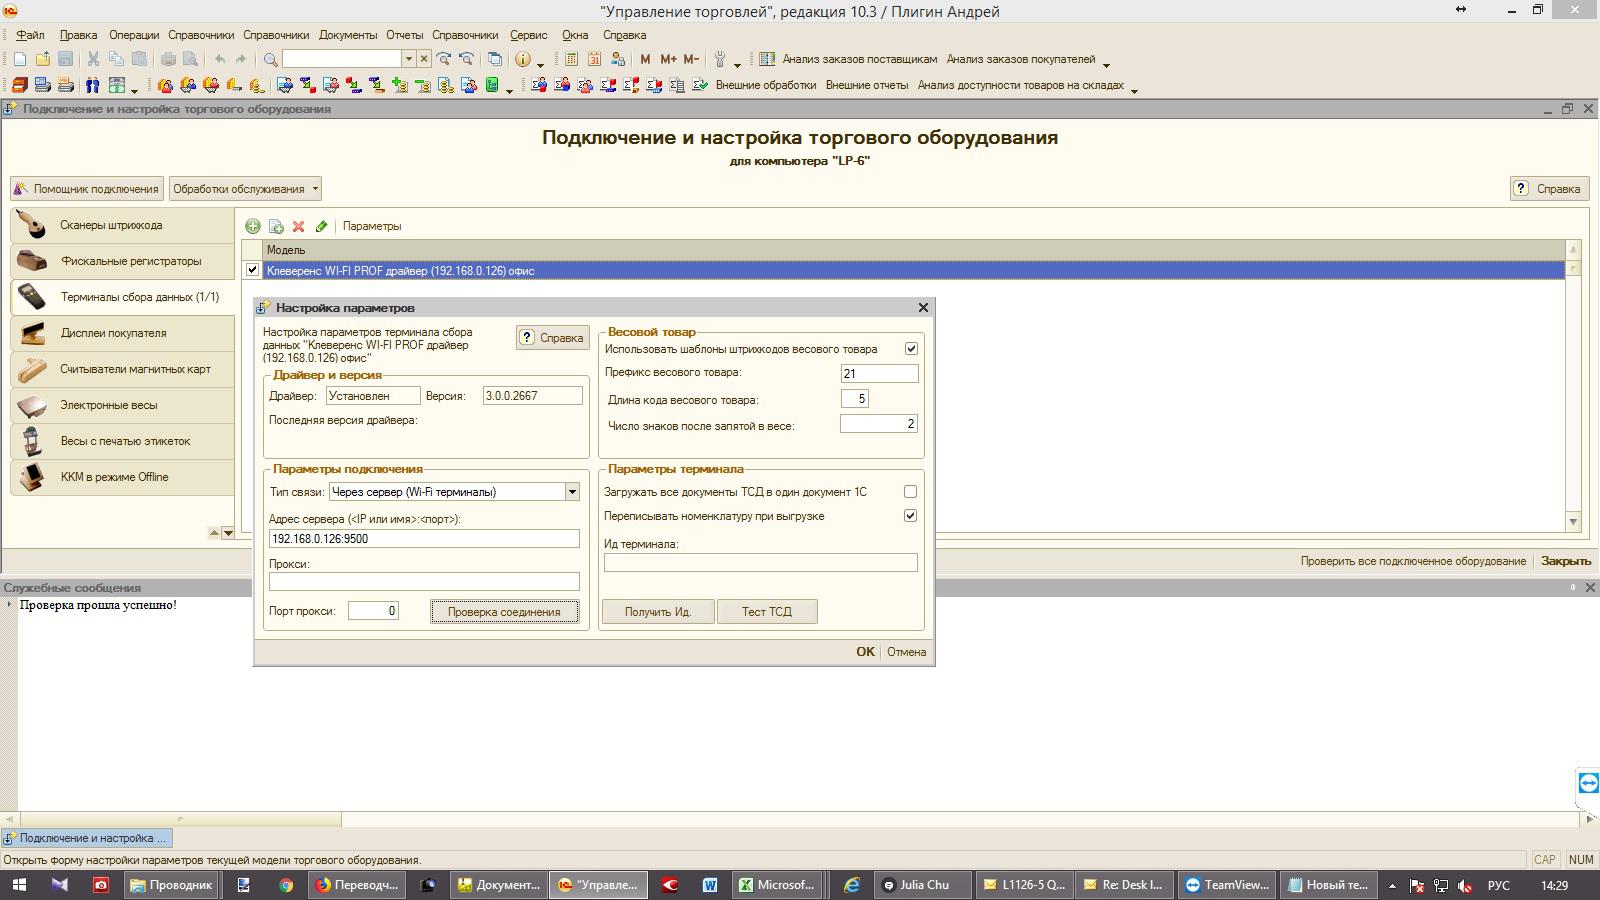Enable 'Загружать все документы ТСД в один документ 1С'

910,492
